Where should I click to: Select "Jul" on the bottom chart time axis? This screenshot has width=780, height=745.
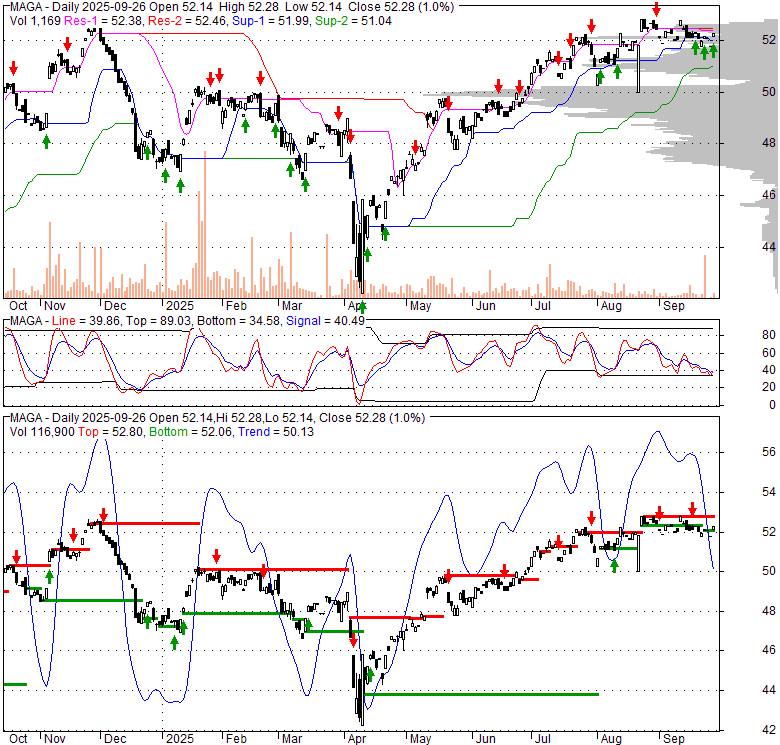point(543,739)
